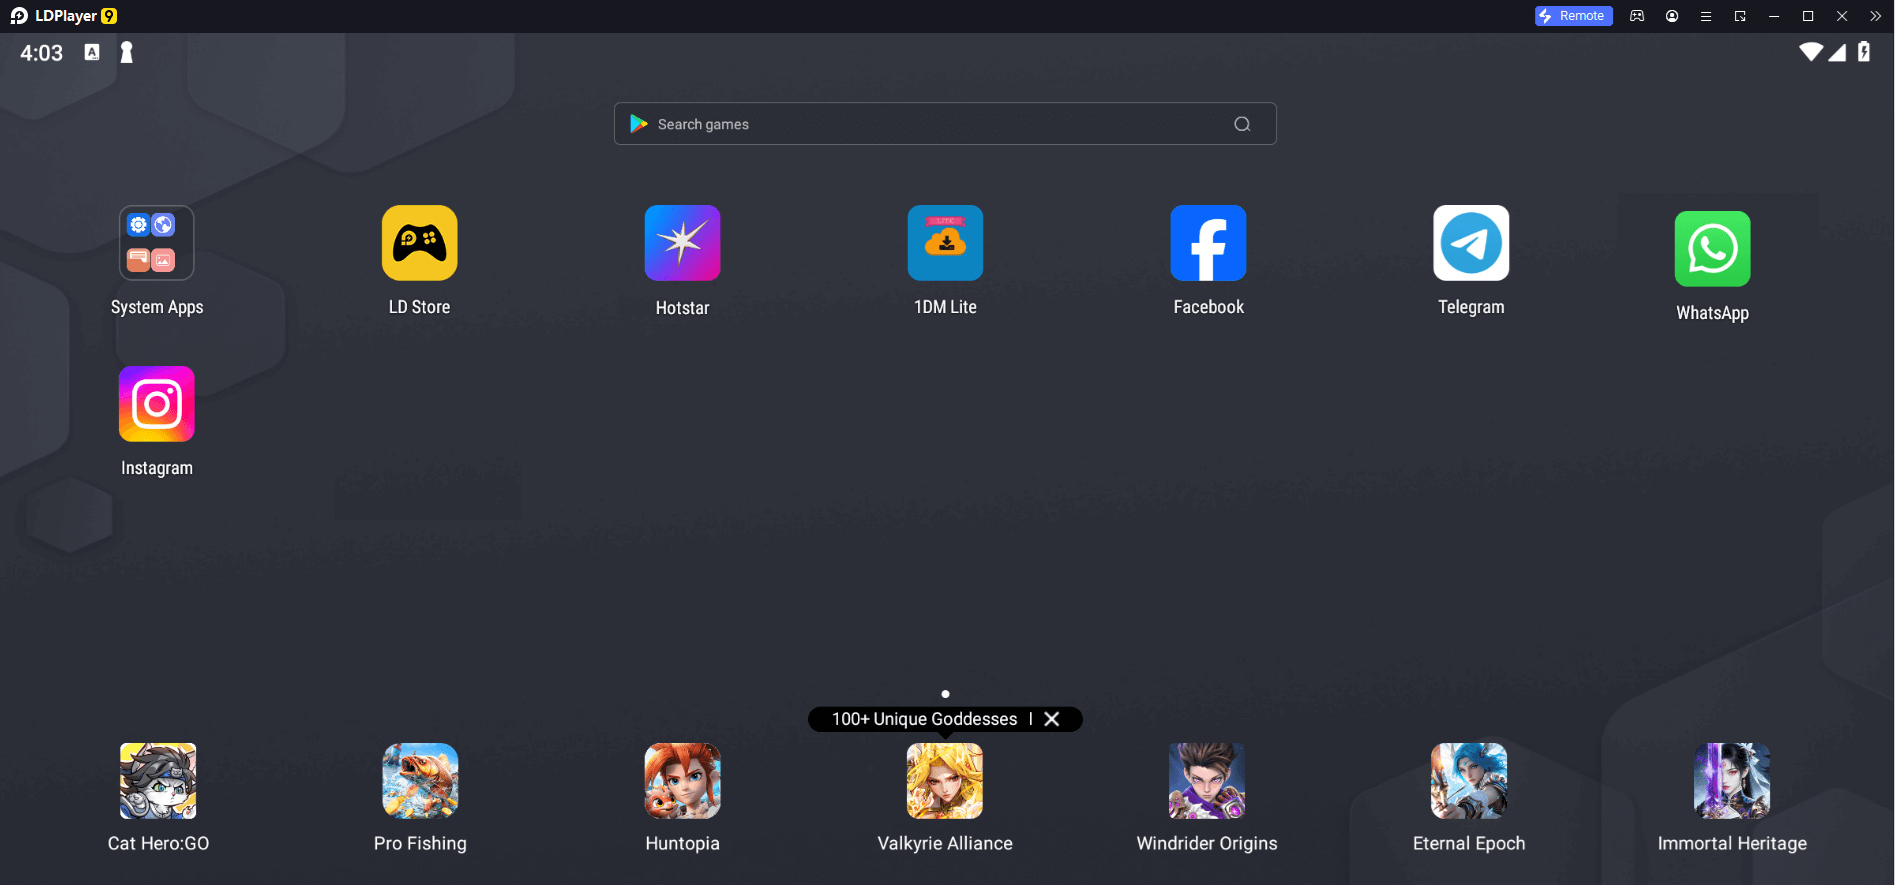This screenshot has width=1895, height=885.
Task: Click the magnifier search icon
Action: (x=1242, y=124)
